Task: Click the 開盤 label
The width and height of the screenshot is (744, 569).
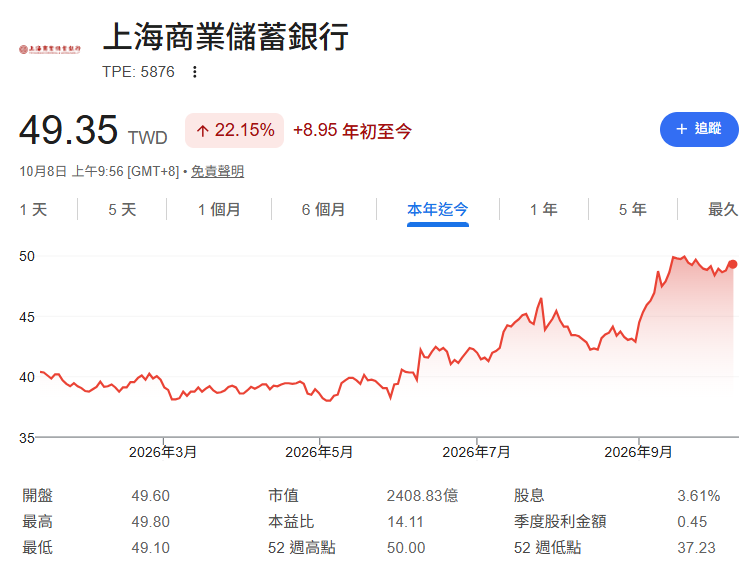Action: click(x=37, y=496)
